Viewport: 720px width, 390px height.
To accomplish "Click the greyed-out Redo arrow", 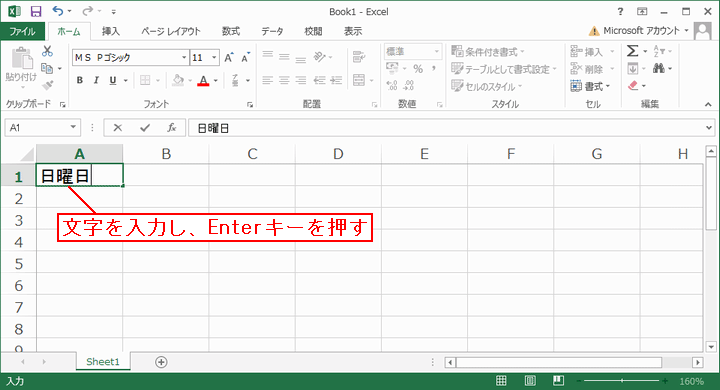I will 87,11.
